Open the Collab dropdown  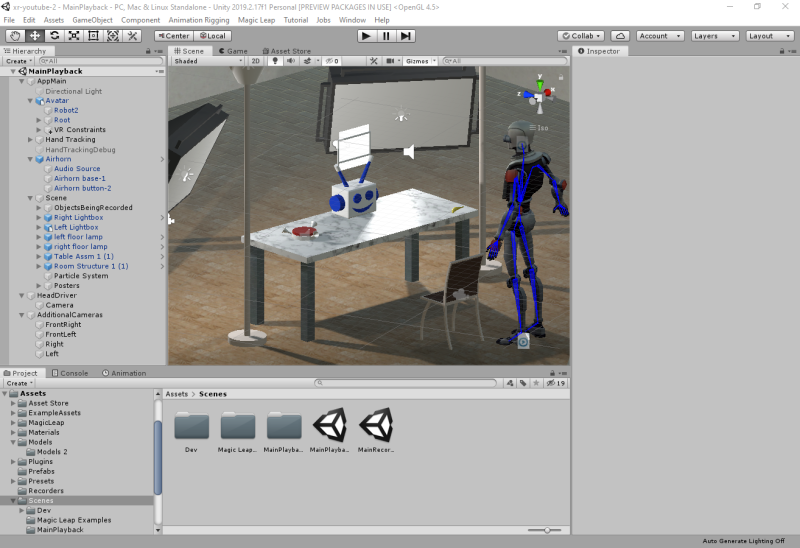point(581,36)
